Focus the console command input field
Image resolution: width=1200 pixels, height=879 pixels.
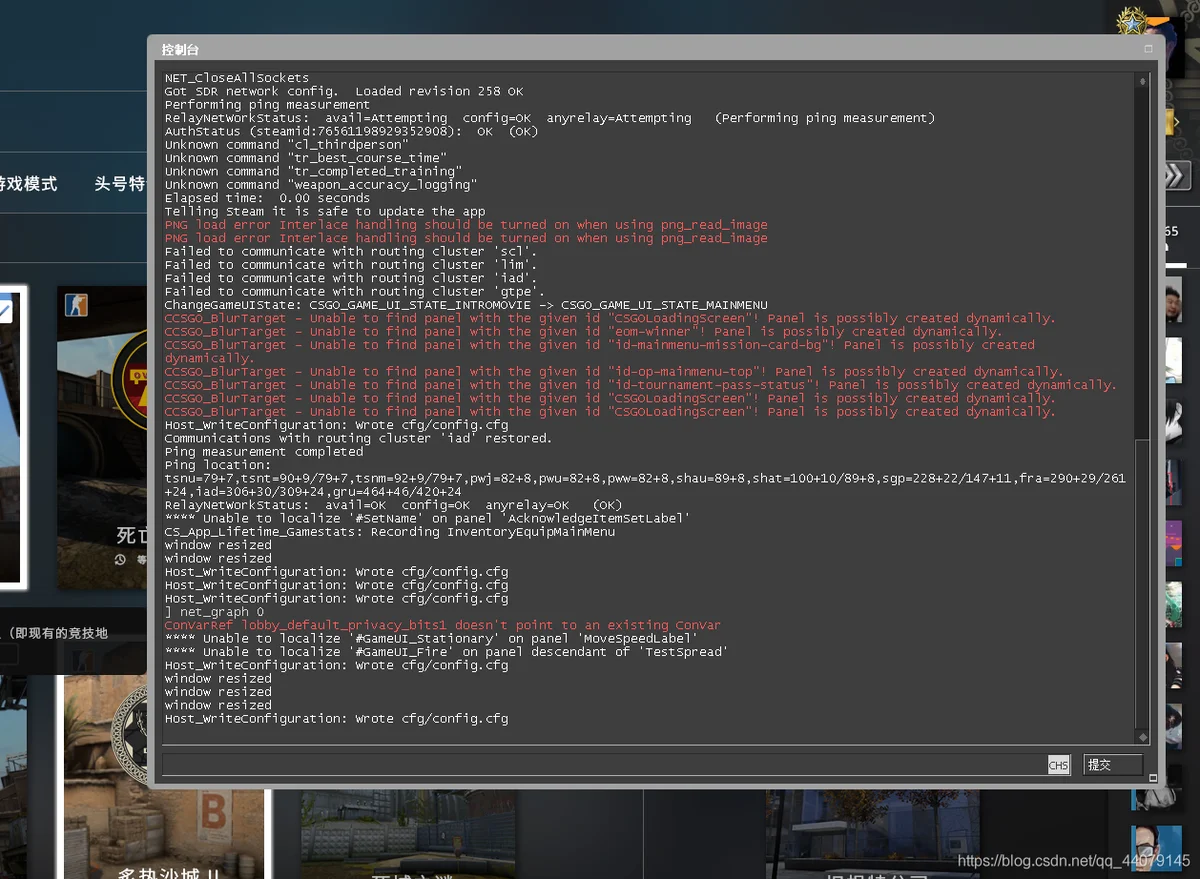(x=603, y=765)
